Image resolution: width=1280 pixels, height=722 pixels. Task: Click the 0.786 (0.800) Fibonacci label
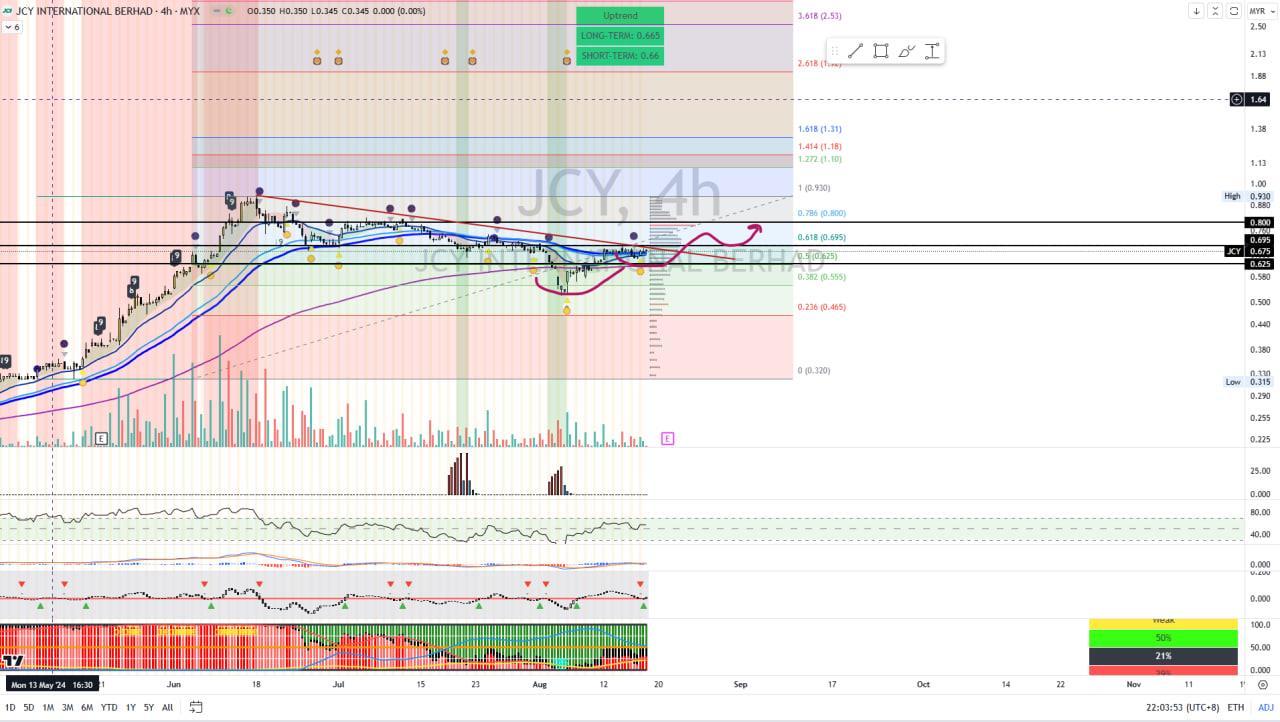coord(821,213)
